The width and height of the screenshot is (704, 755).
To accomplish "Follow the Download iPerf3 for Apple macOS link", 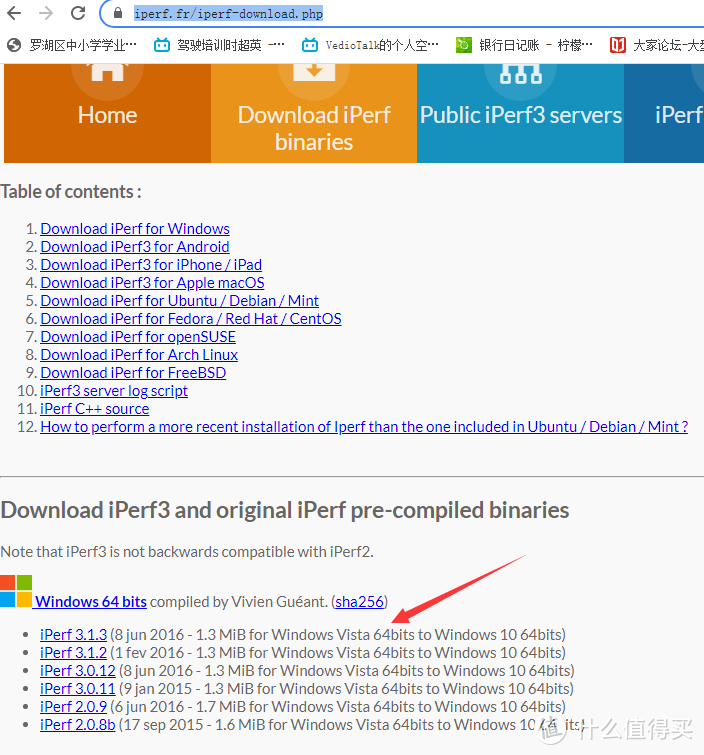I will coord(152,283).
